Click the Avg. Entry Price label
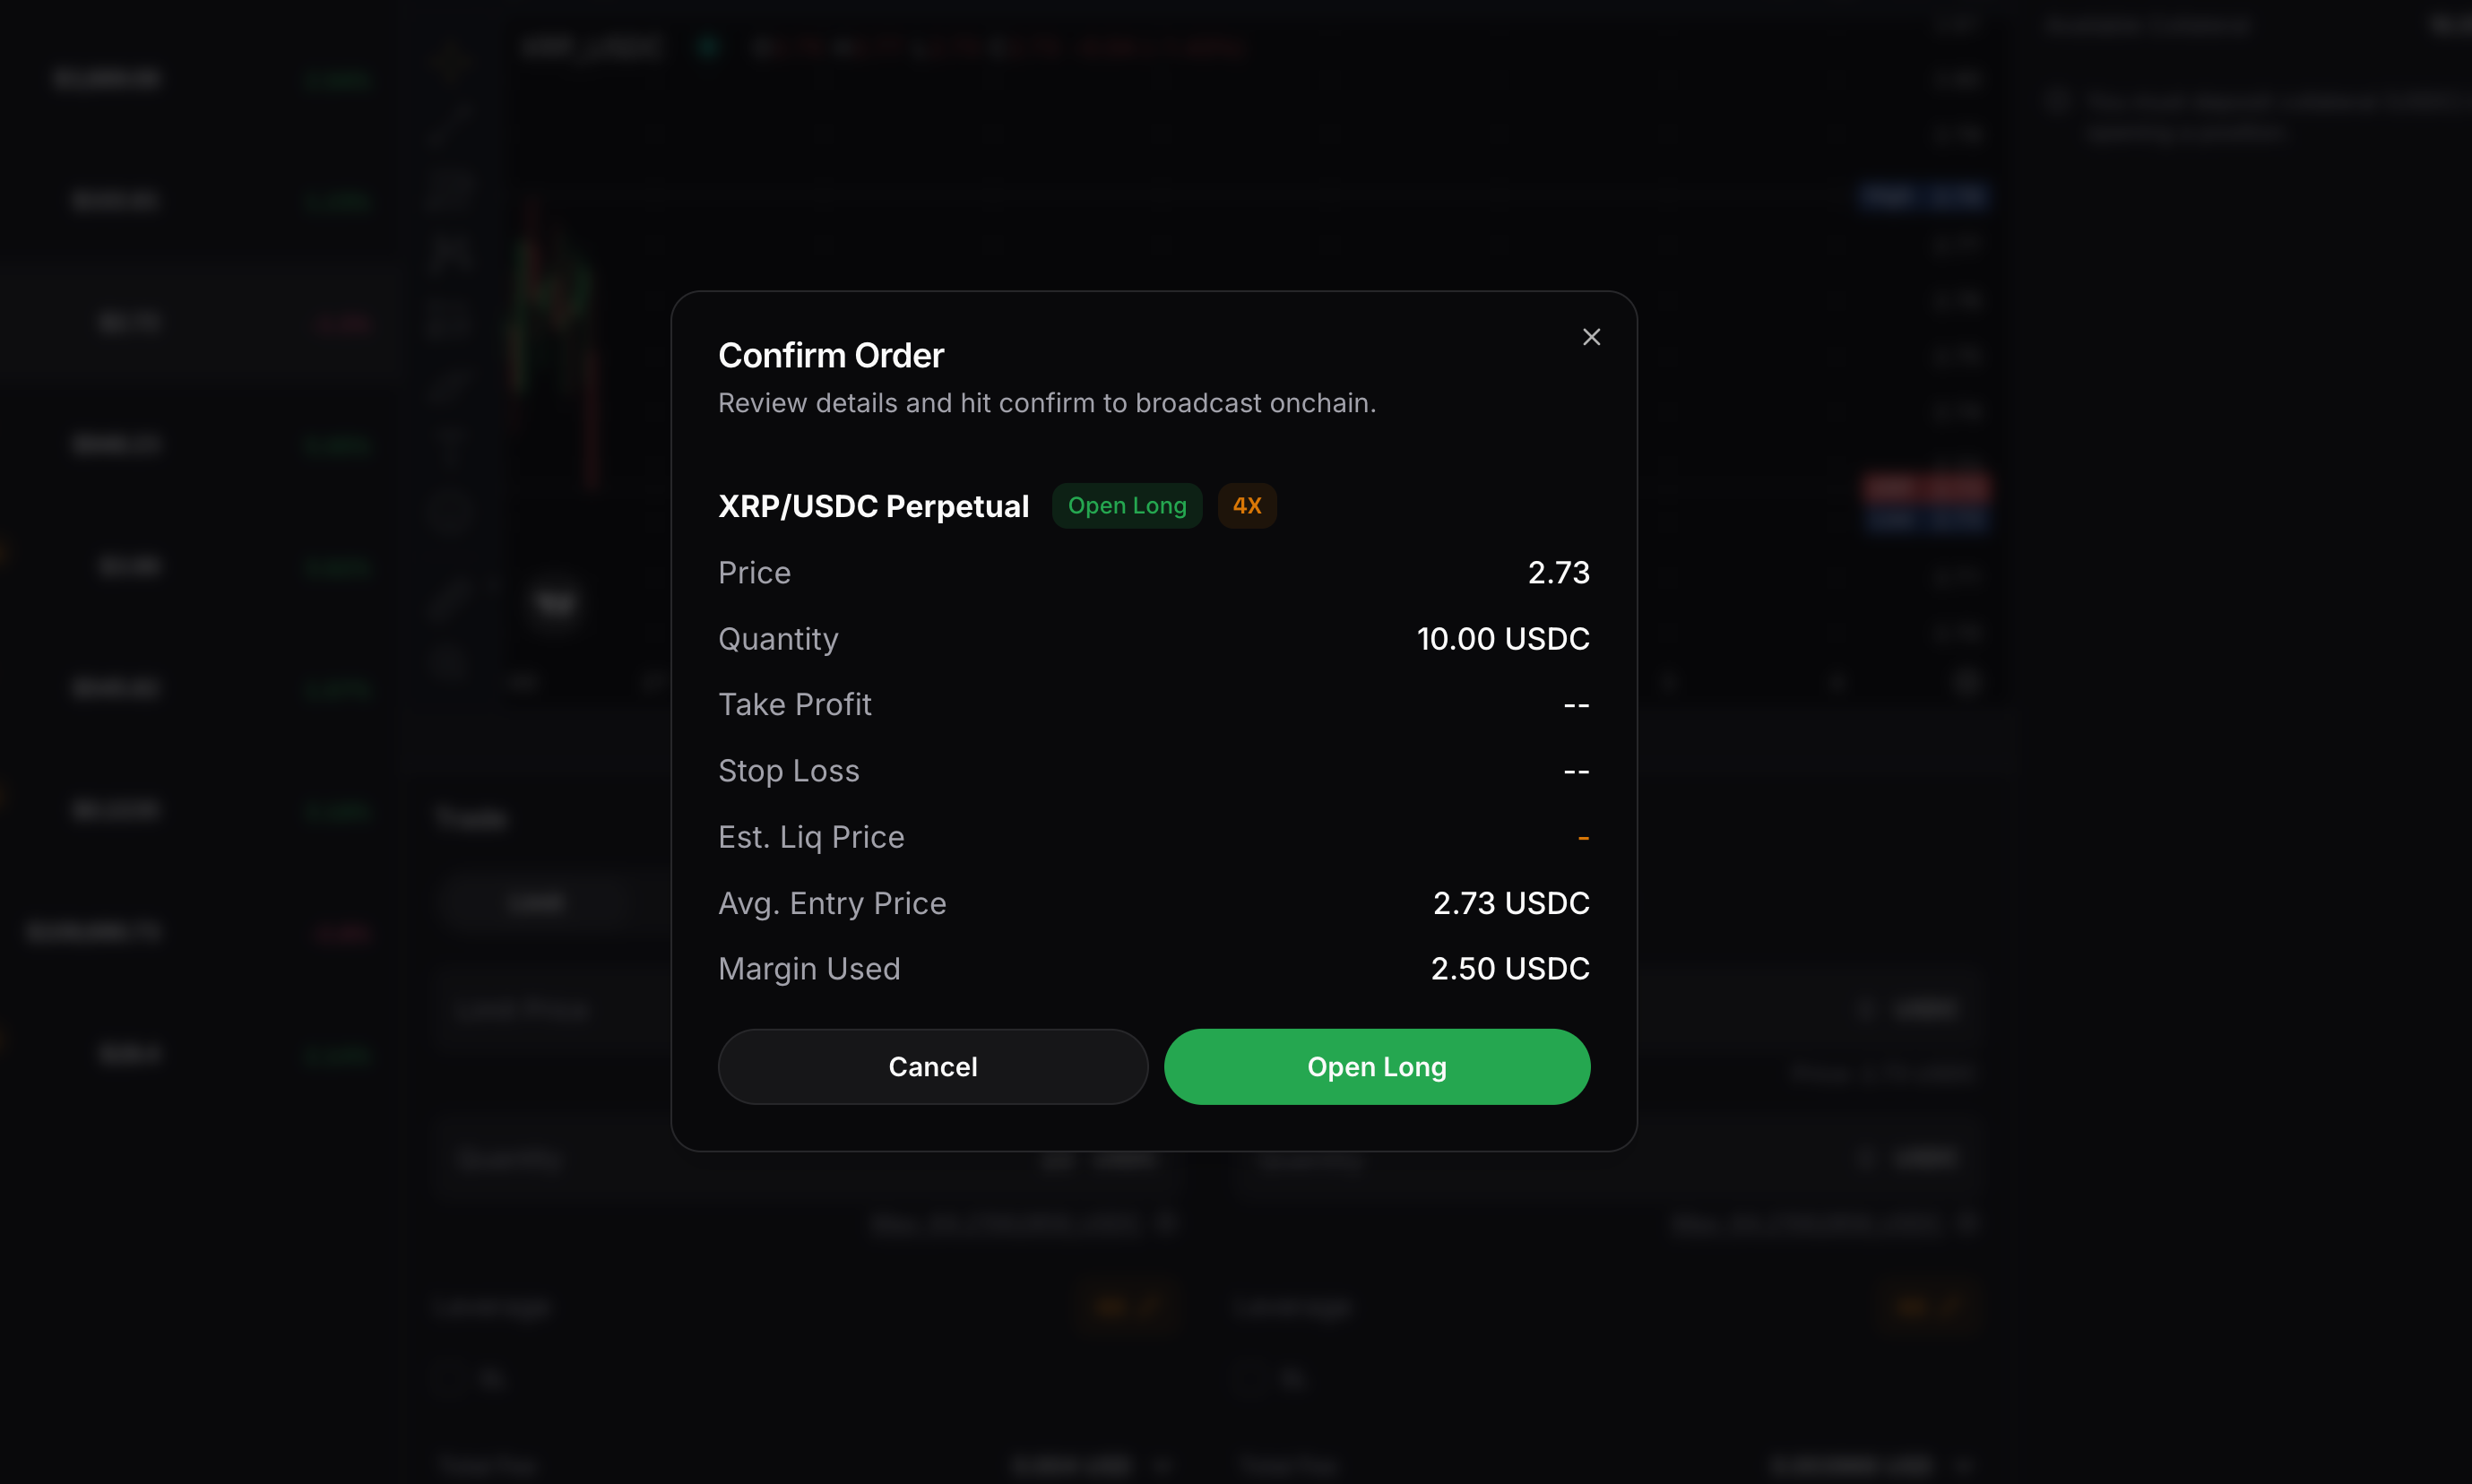Image resolution: width=2472 pixels, height=1484 pixels. click(x=832, y=903)
